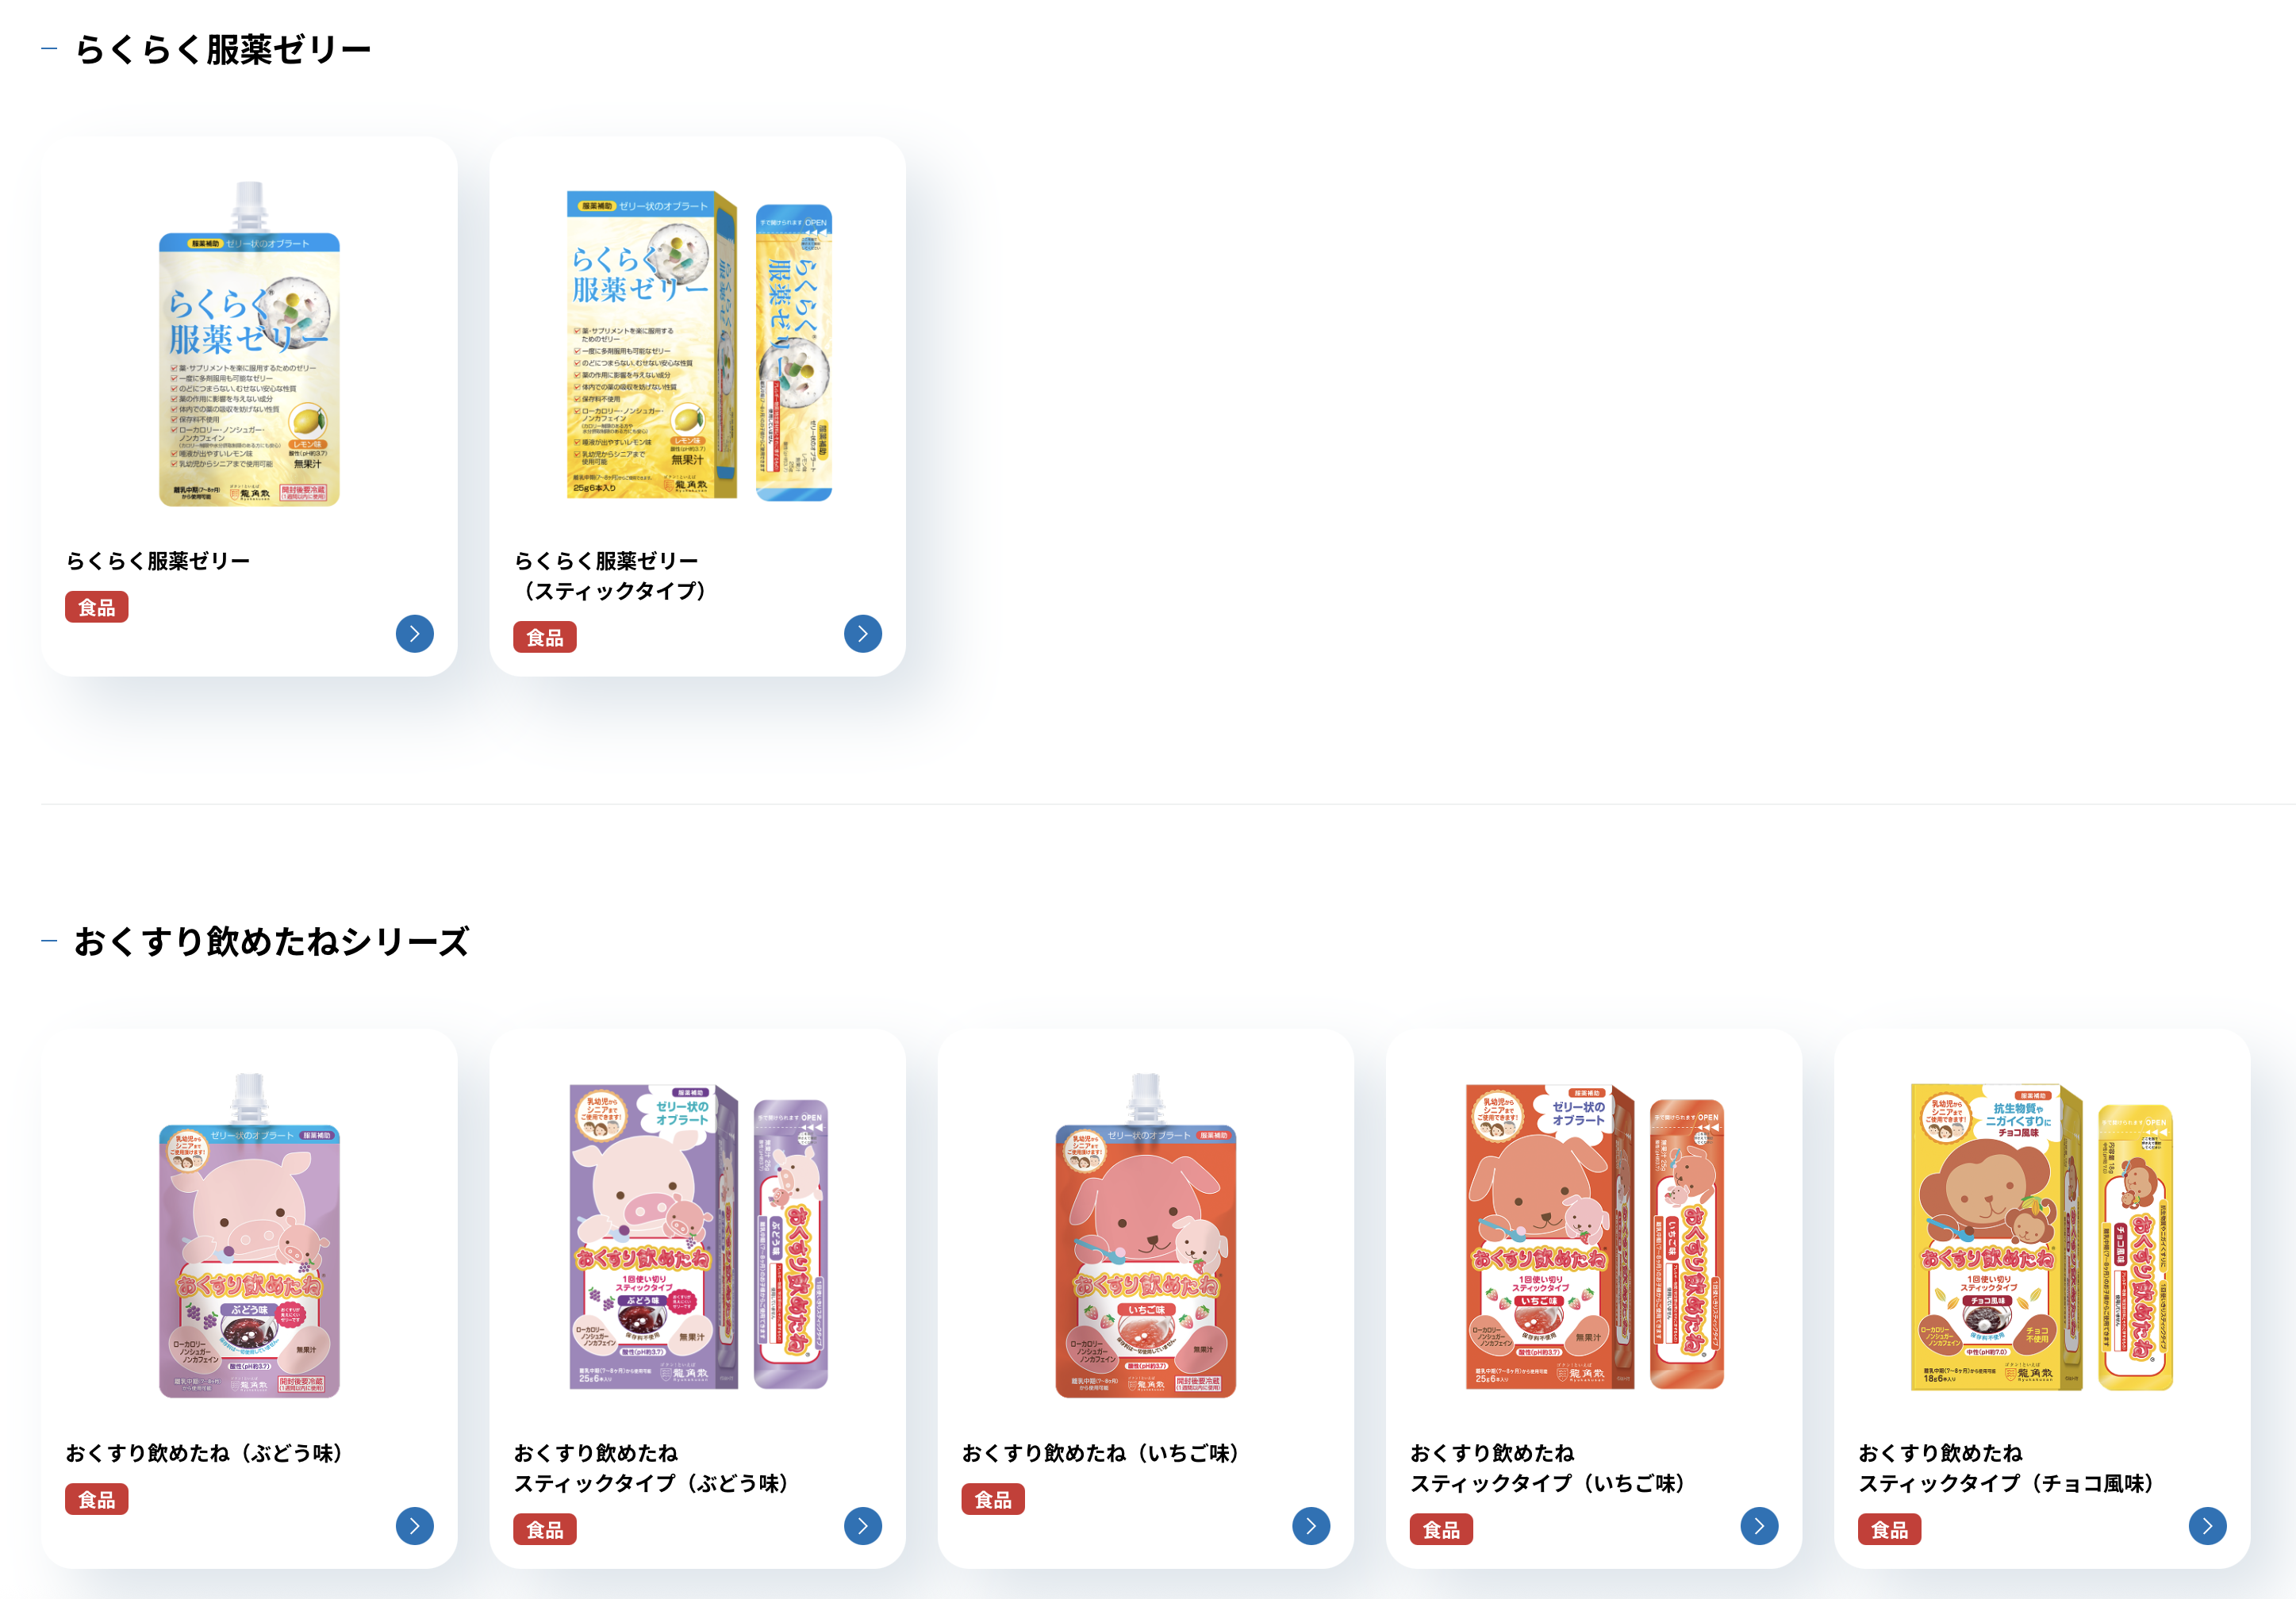Open the grape stick type box image
Viewport: 2296px width, 1599px height.
[698, 1236]
